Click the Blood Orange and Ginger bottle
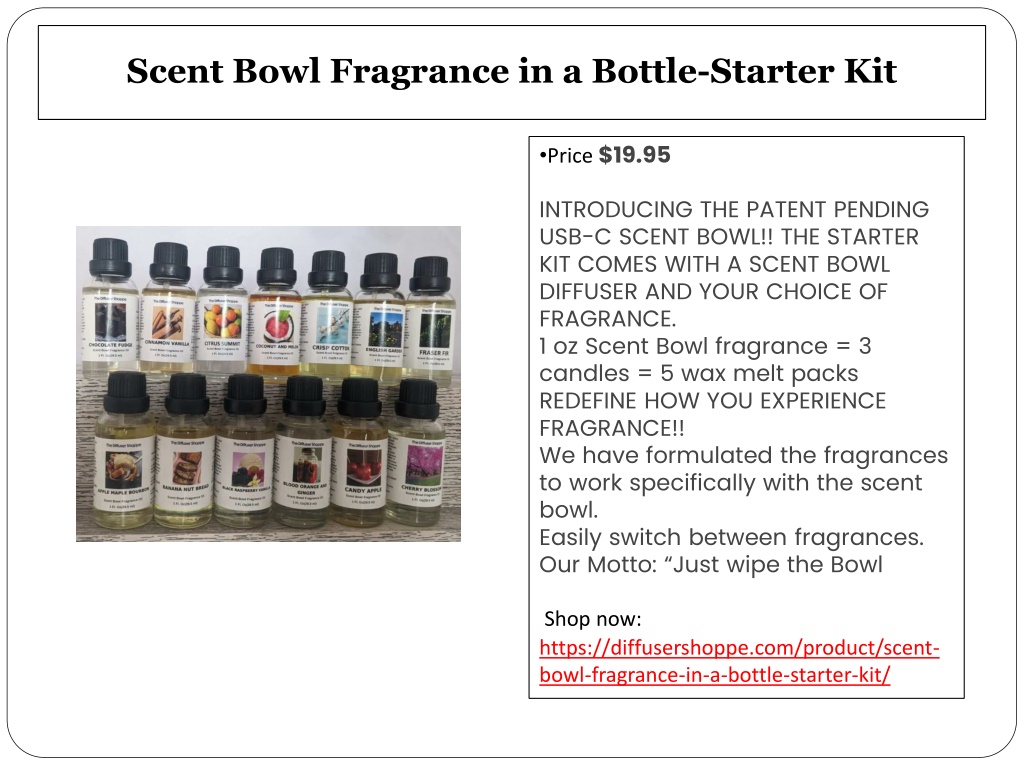Image resolution: width=1024 pixels, height=768 pixels. pos(302,452)
